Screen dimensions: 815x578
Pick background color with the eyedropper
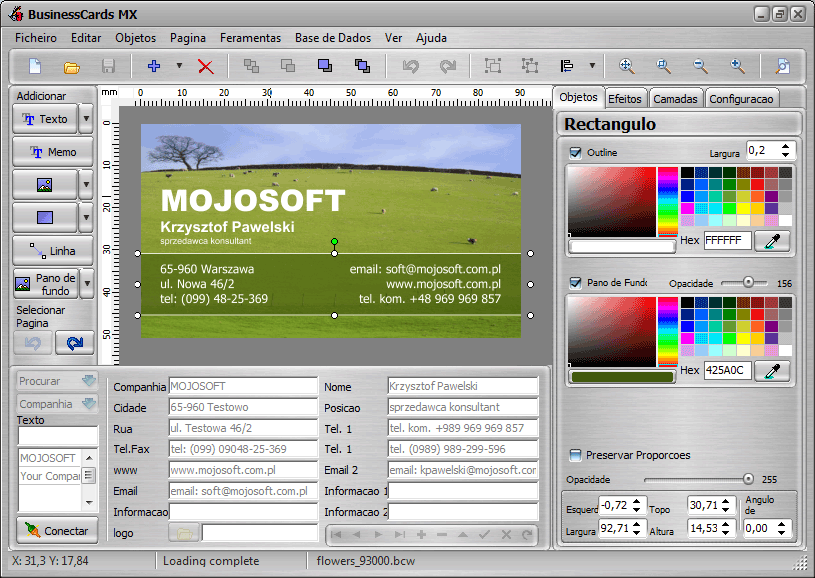point(773,371)
